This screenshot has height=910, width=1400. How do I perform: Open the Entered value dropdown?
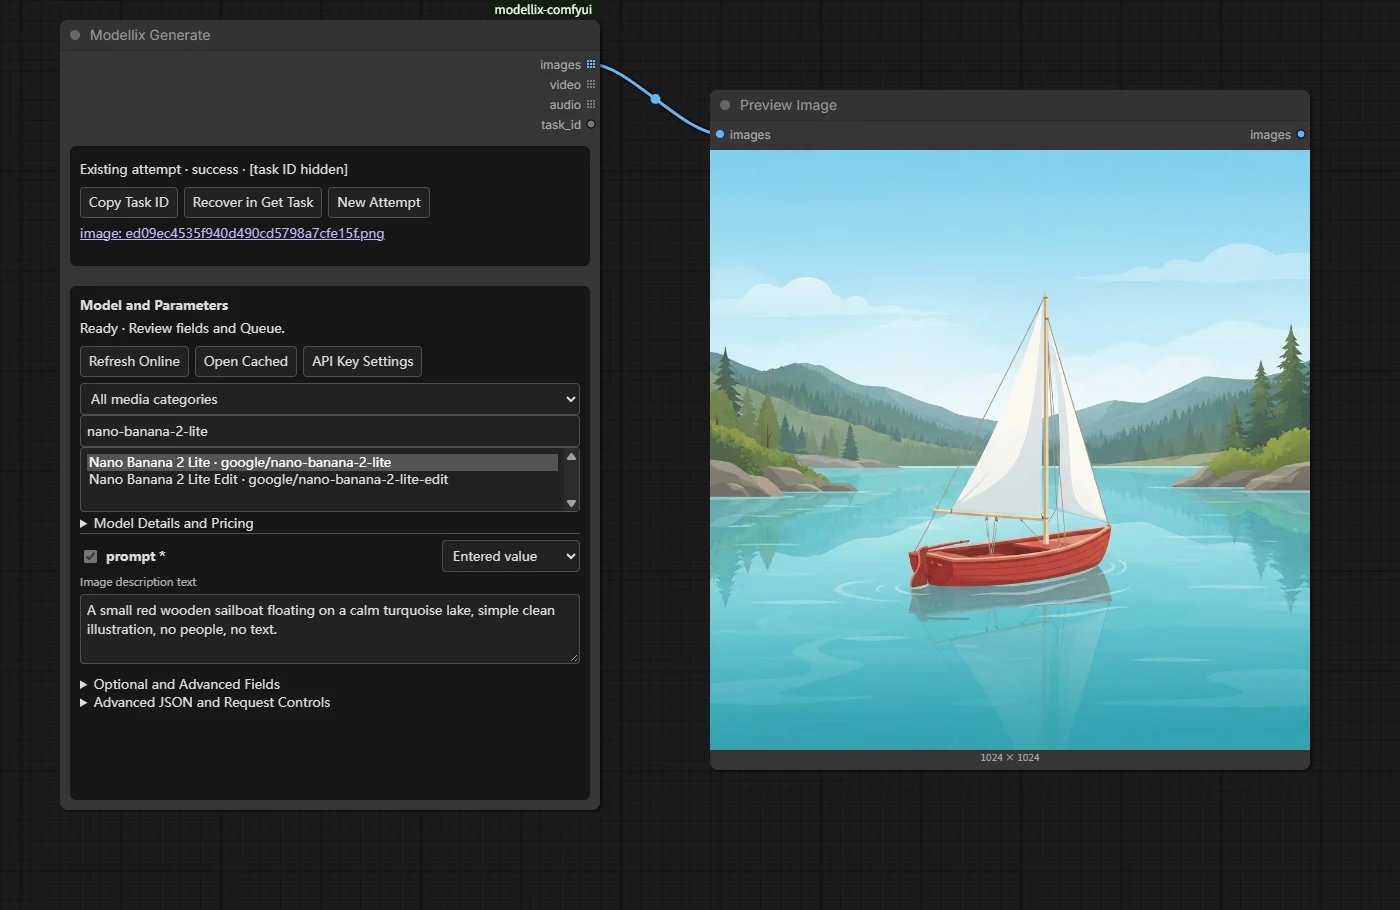point(511,556)
